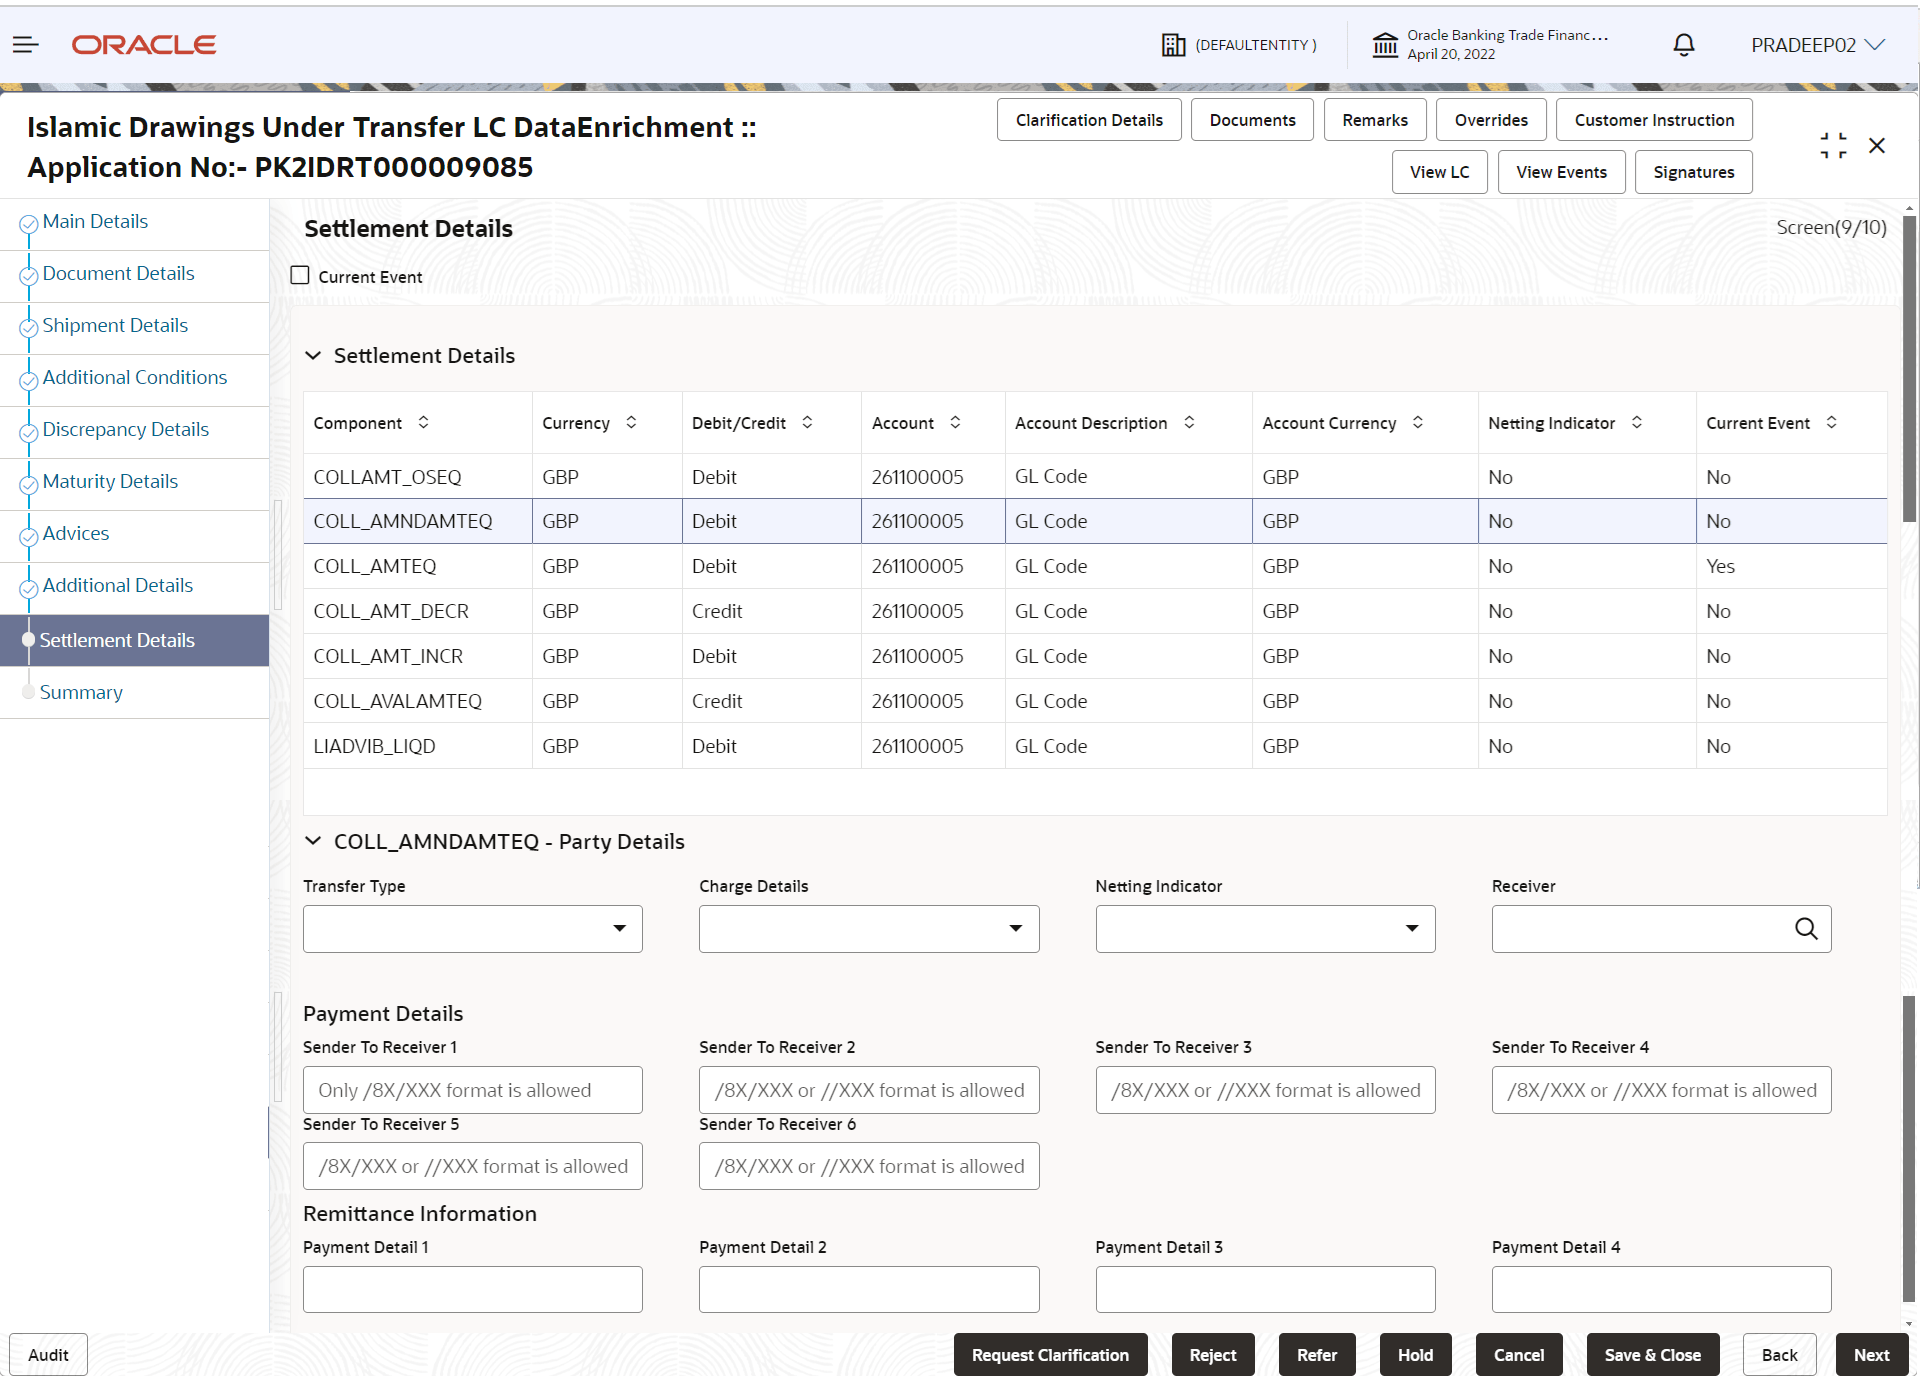Open the Charge Details dropdown

coord(868,929)
